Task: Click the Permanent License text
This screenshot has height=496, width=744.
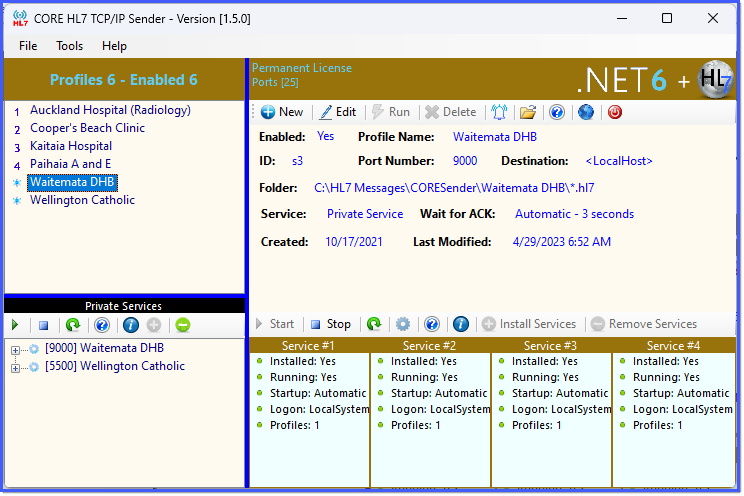Action: 302,68
